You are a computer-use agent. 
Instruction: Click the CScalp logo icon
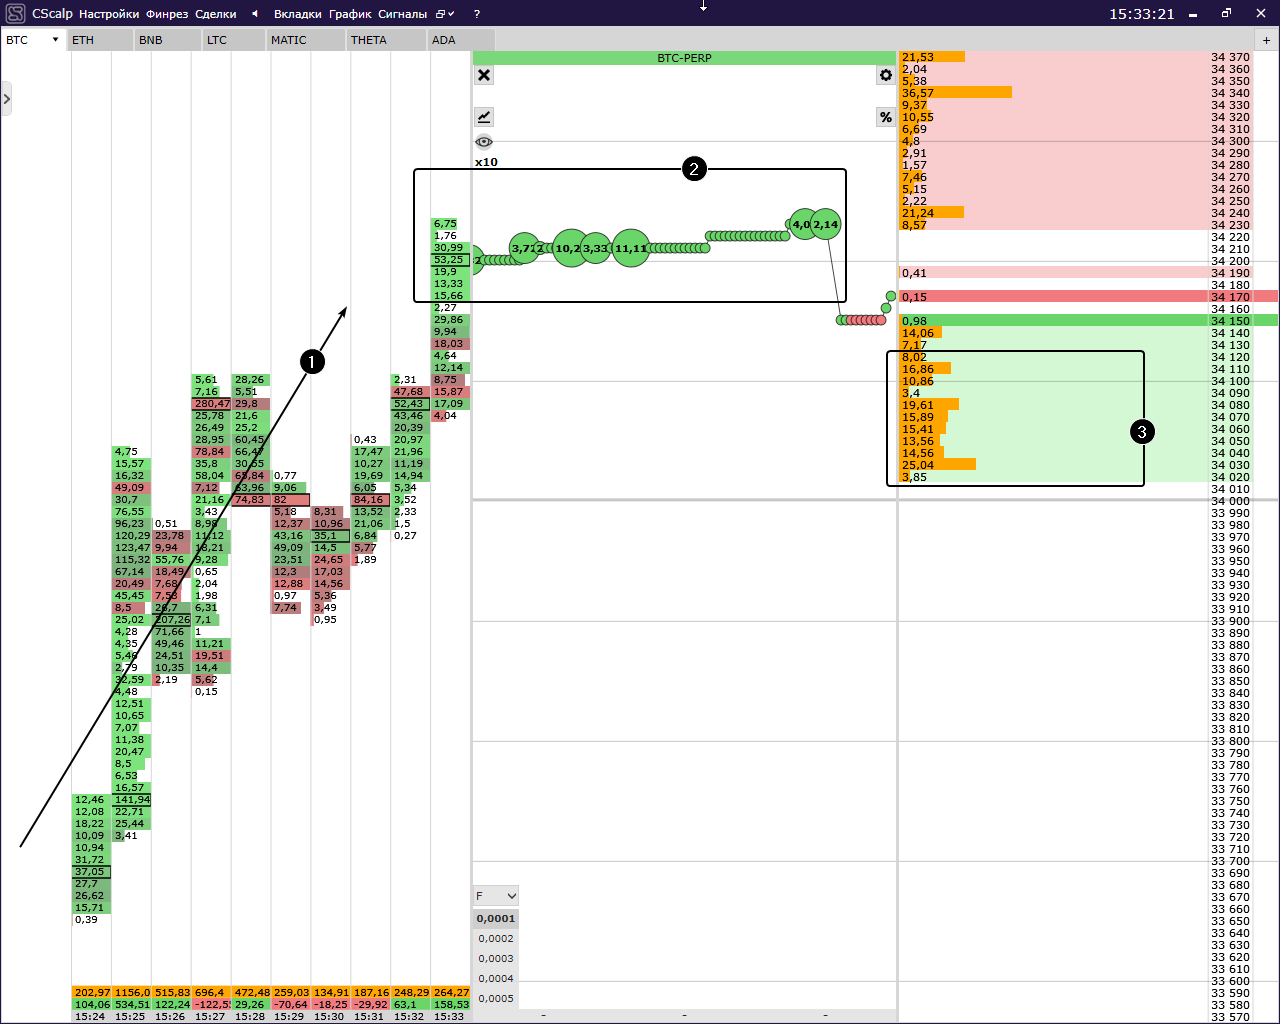click(15, 14)
